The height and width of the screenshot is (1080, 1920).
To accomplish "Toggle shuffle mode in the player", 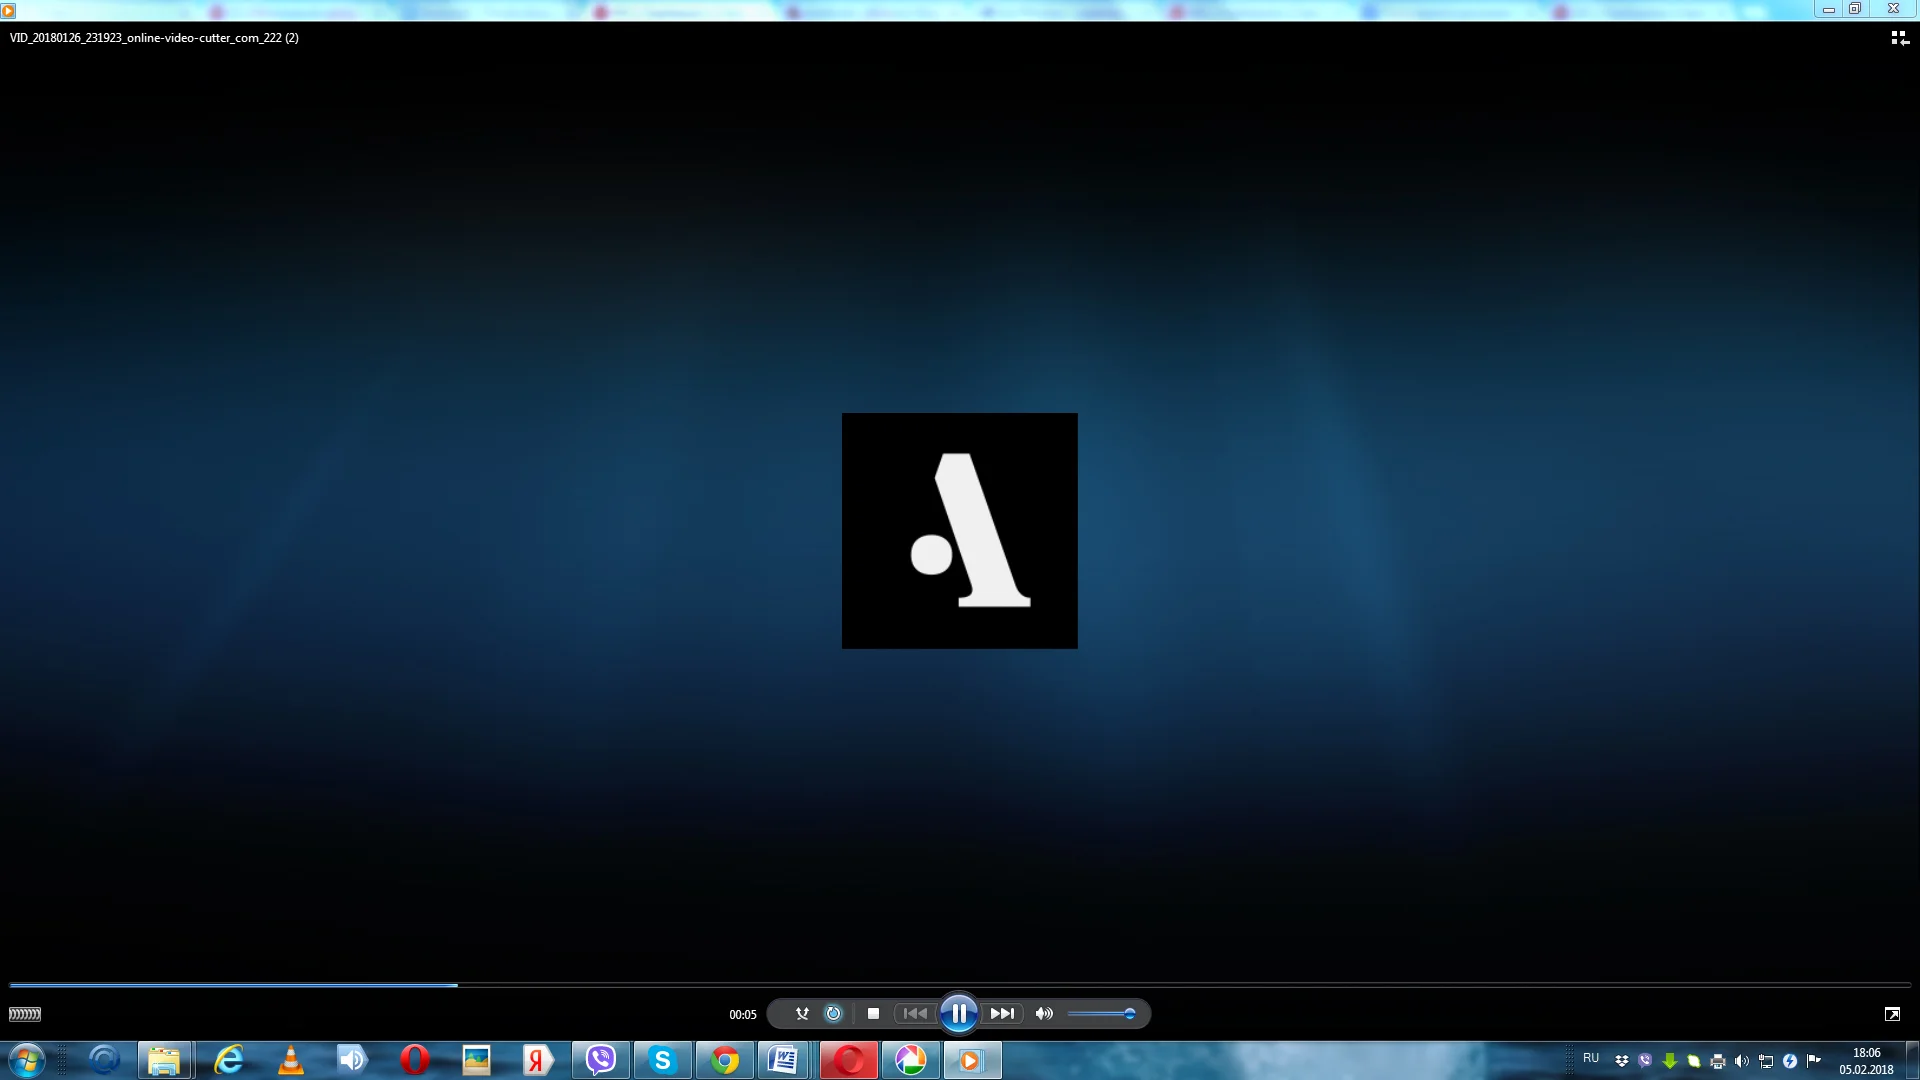I will (802, 1014).
